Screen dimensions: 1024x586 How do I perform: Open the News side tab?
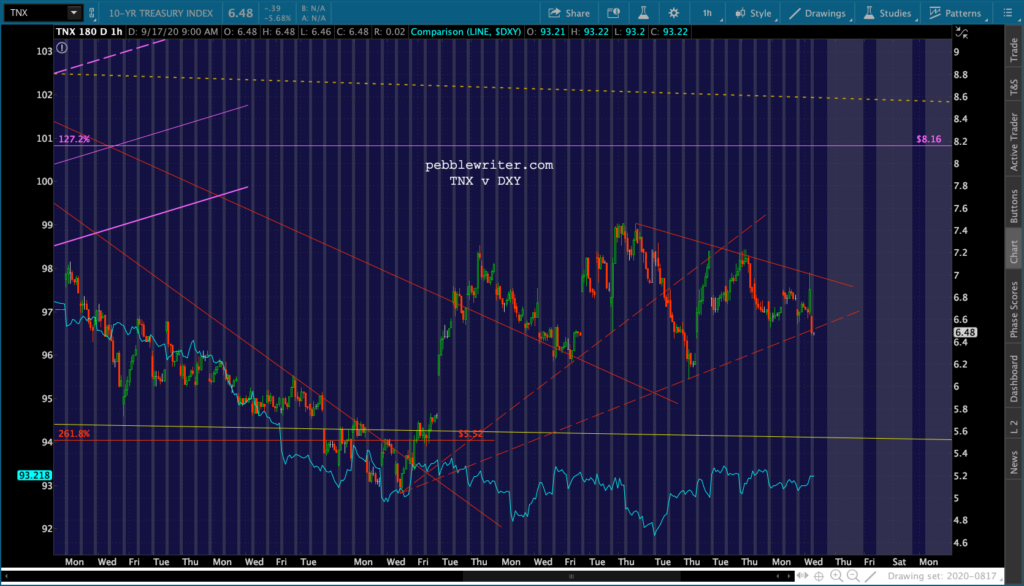[x=1014, y=463]
